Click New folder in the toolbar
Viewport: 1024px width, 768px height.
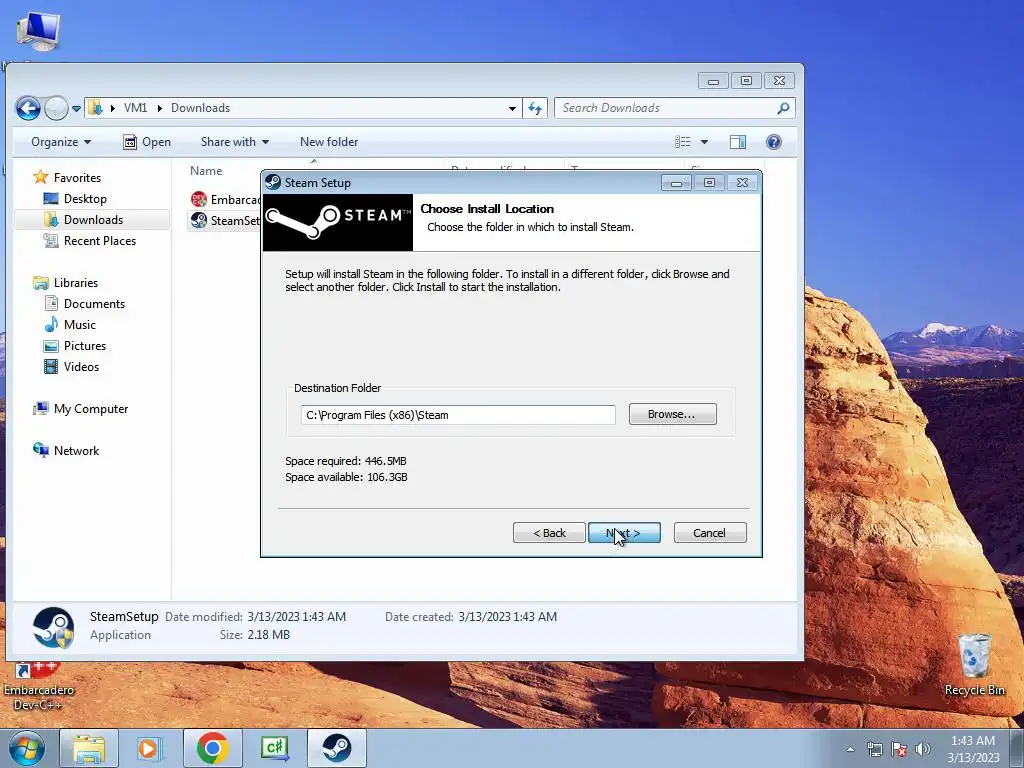point(328,142)
